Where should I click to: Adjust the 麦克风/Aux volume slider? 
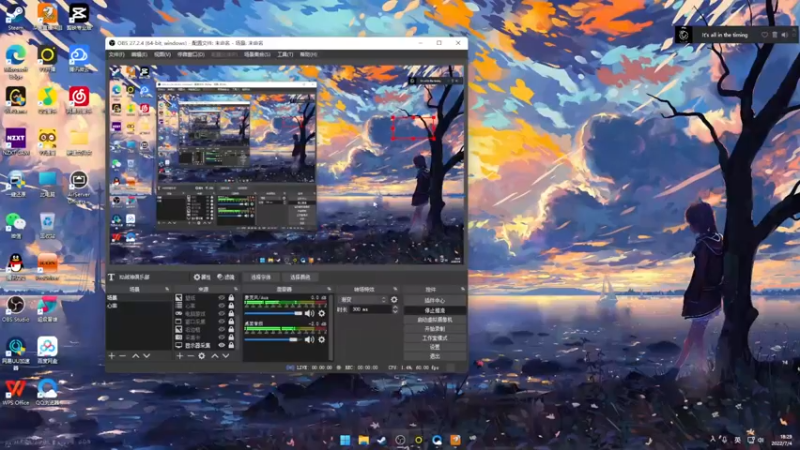[273, 313]
